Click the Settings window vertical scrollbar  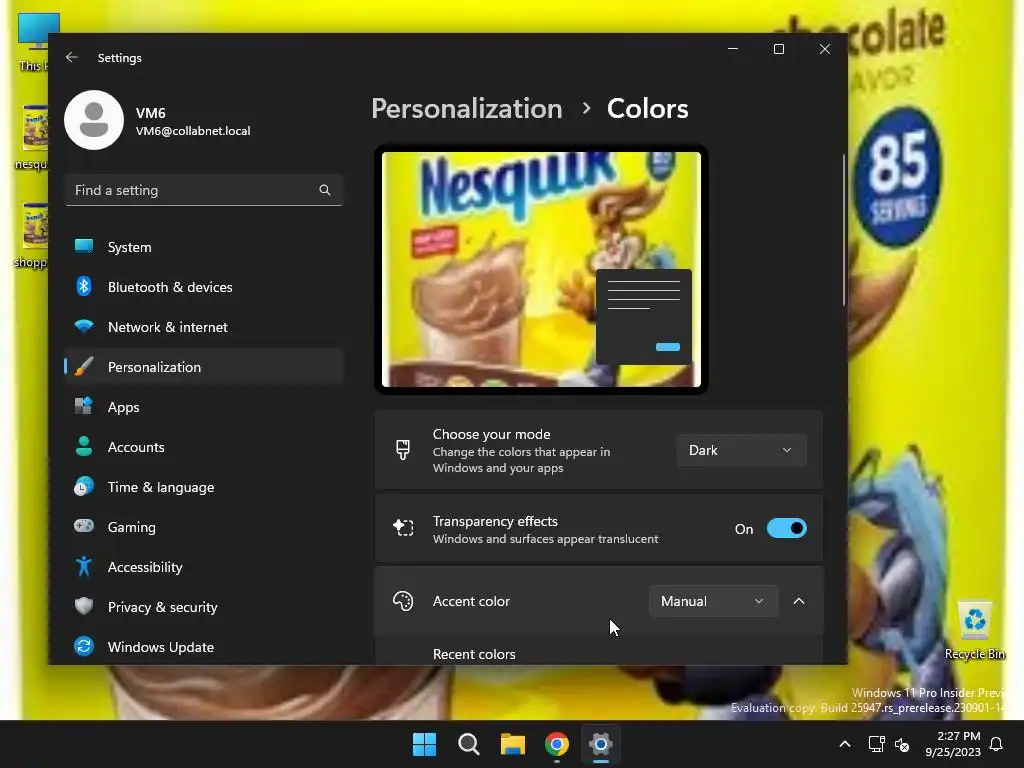click(843, 230)
